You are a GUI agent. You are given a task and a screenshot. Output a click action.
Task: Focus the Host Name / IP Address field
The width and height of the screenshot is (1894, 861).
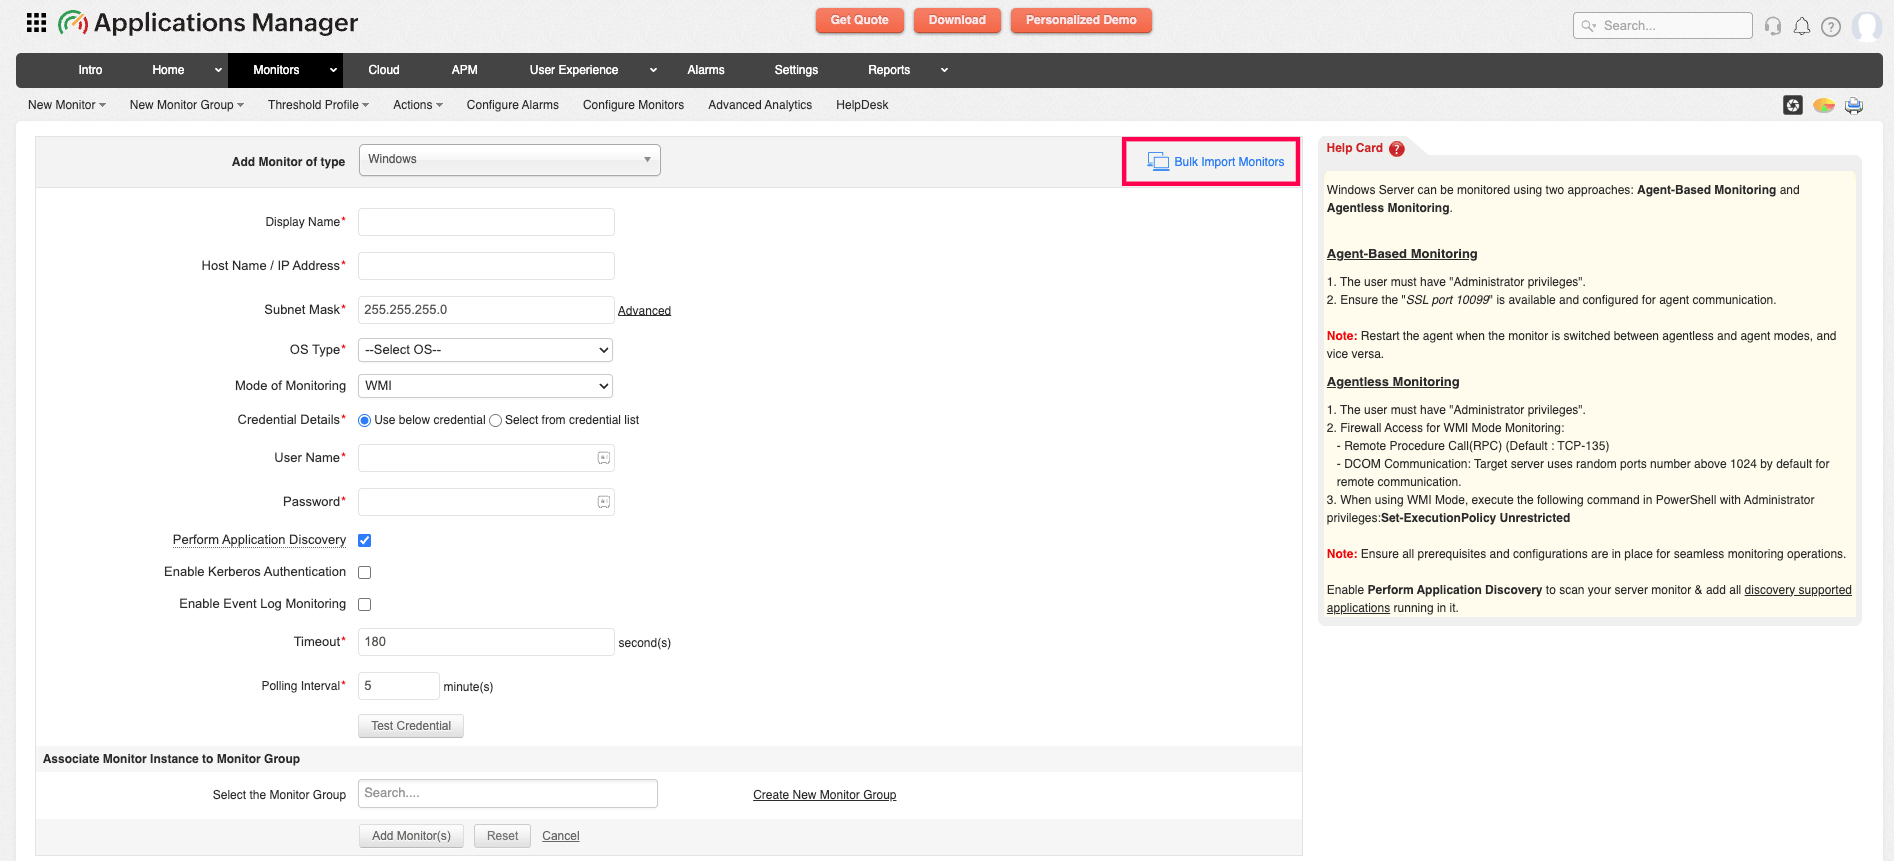tap(486, 266)
